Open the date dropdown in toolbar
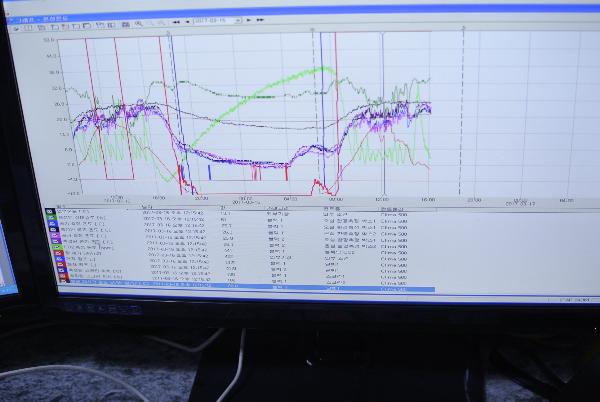The height and width of the screenshot is (402, 600). click(239, 20)
